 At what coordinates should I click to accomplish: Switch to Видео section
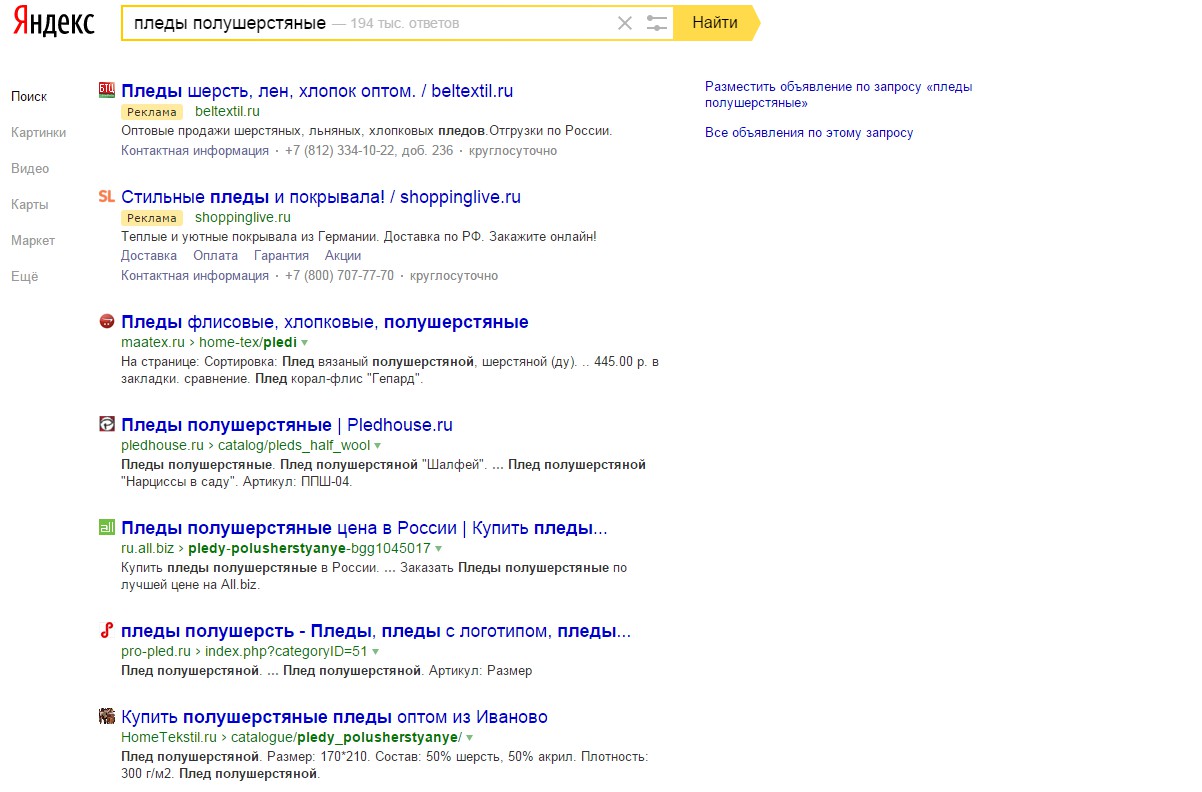pyautogui.click(x=30, y=168)
